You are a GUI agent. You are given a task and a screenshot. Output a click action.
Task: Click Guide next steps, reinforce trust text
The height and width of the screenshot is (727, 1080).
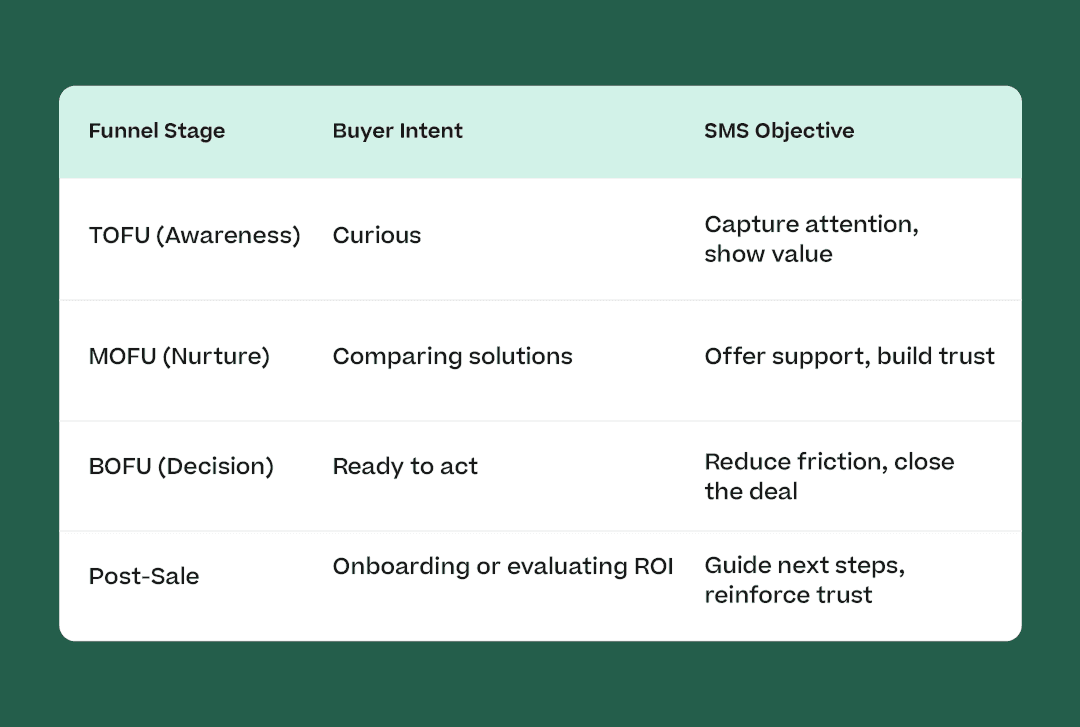[x=804, y=580]
